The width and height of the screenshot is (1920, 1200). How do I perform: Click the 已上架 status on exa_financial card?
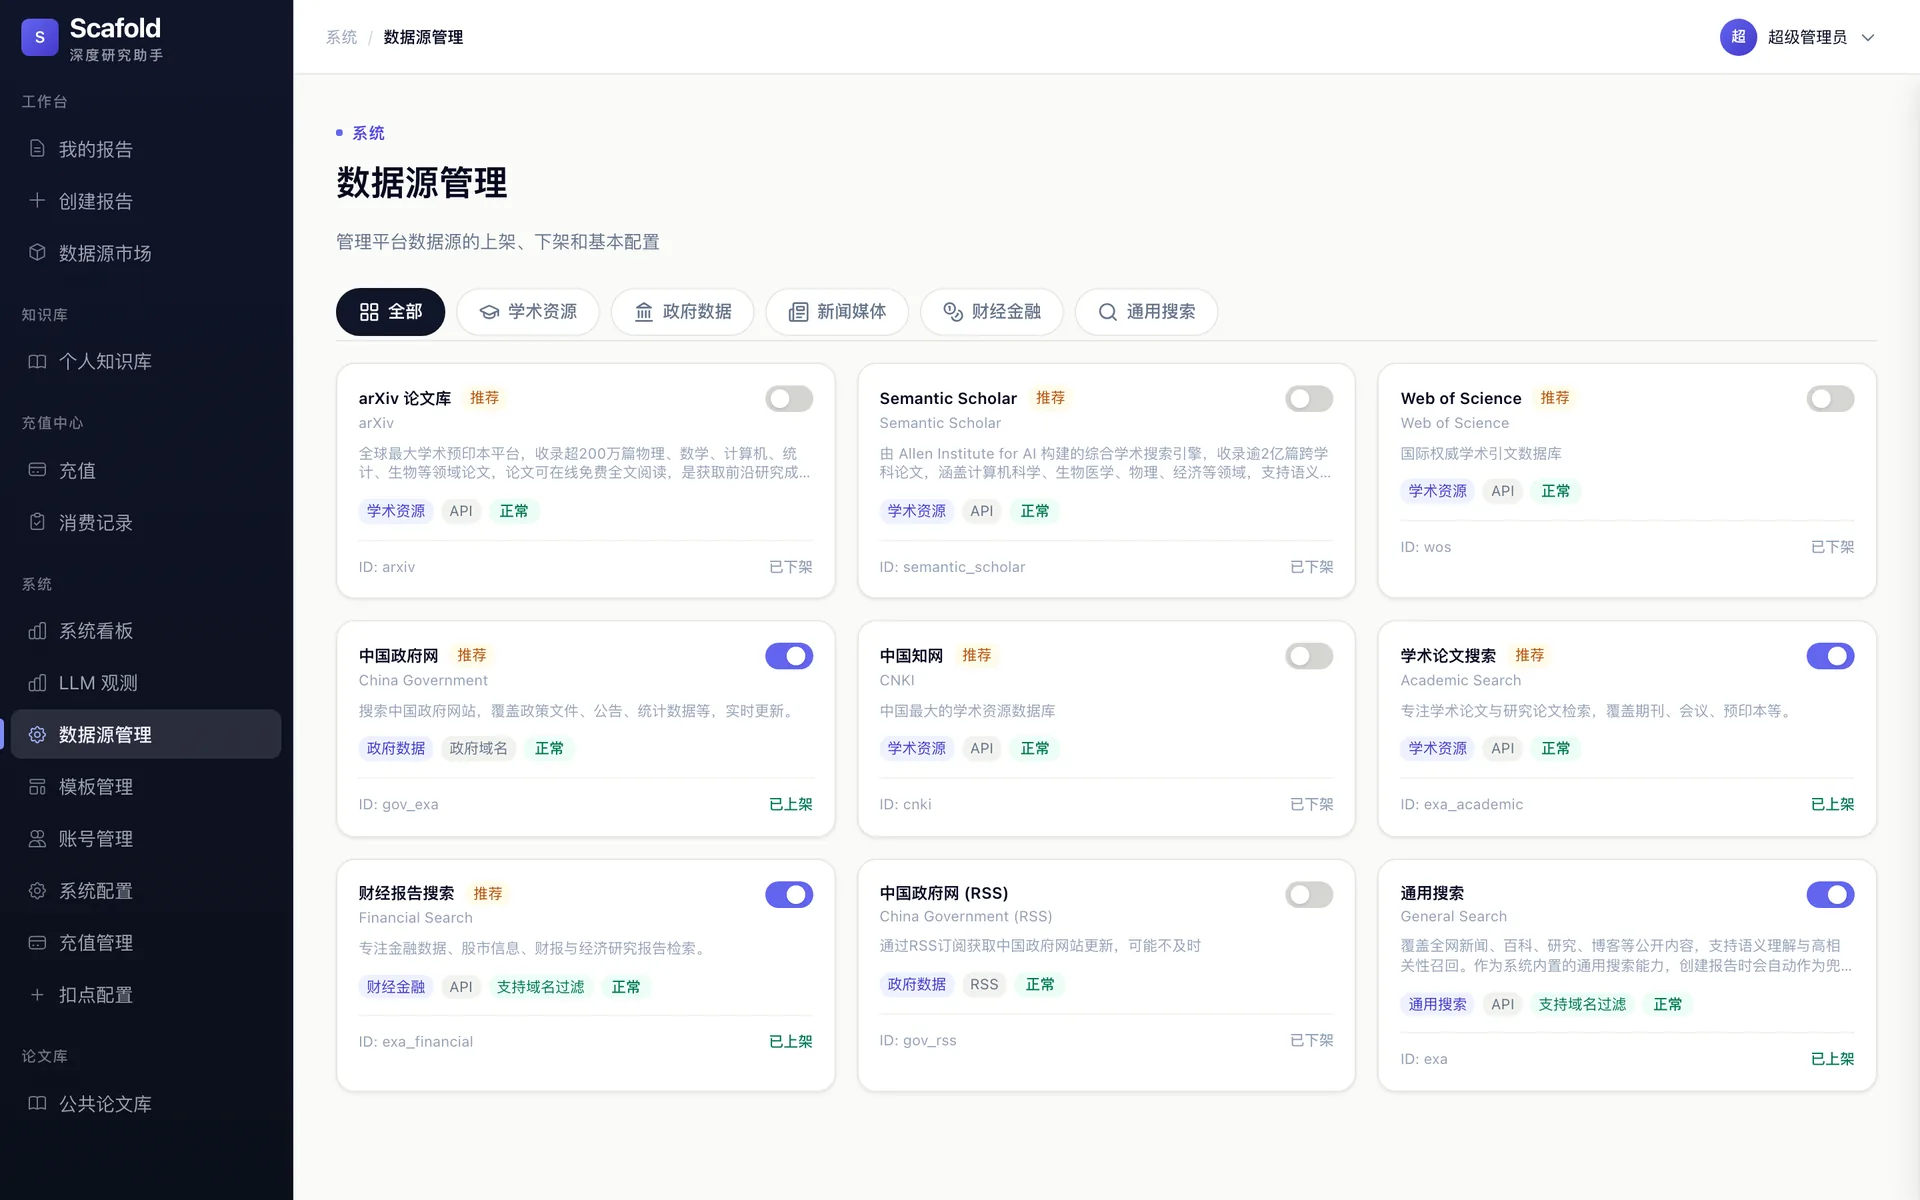791,1041
